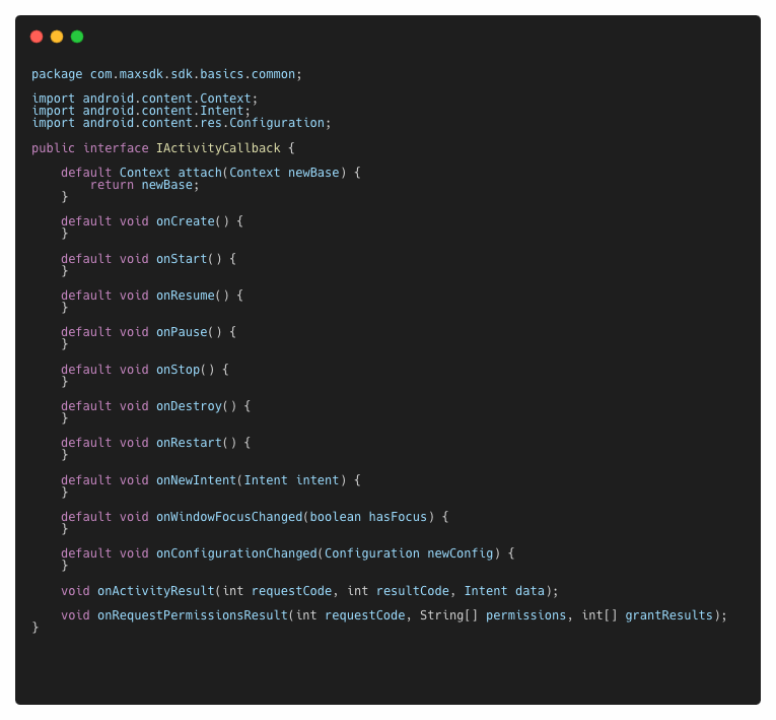Click the onRequestPermissionsResult method name
The width and height of the screenshot is (776, 720).
pos(193,616)
